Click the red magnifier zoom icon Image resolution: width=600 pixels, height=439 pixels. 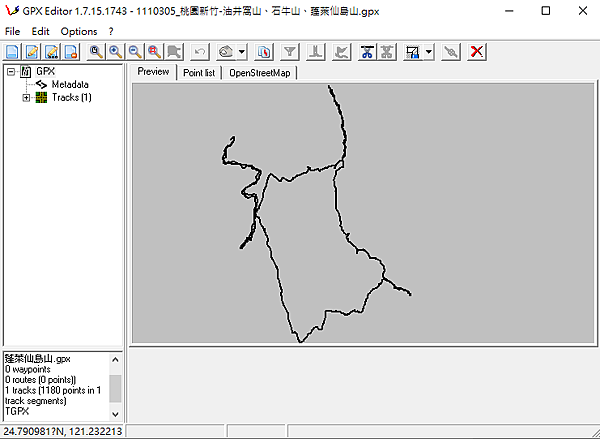[155, 52]
